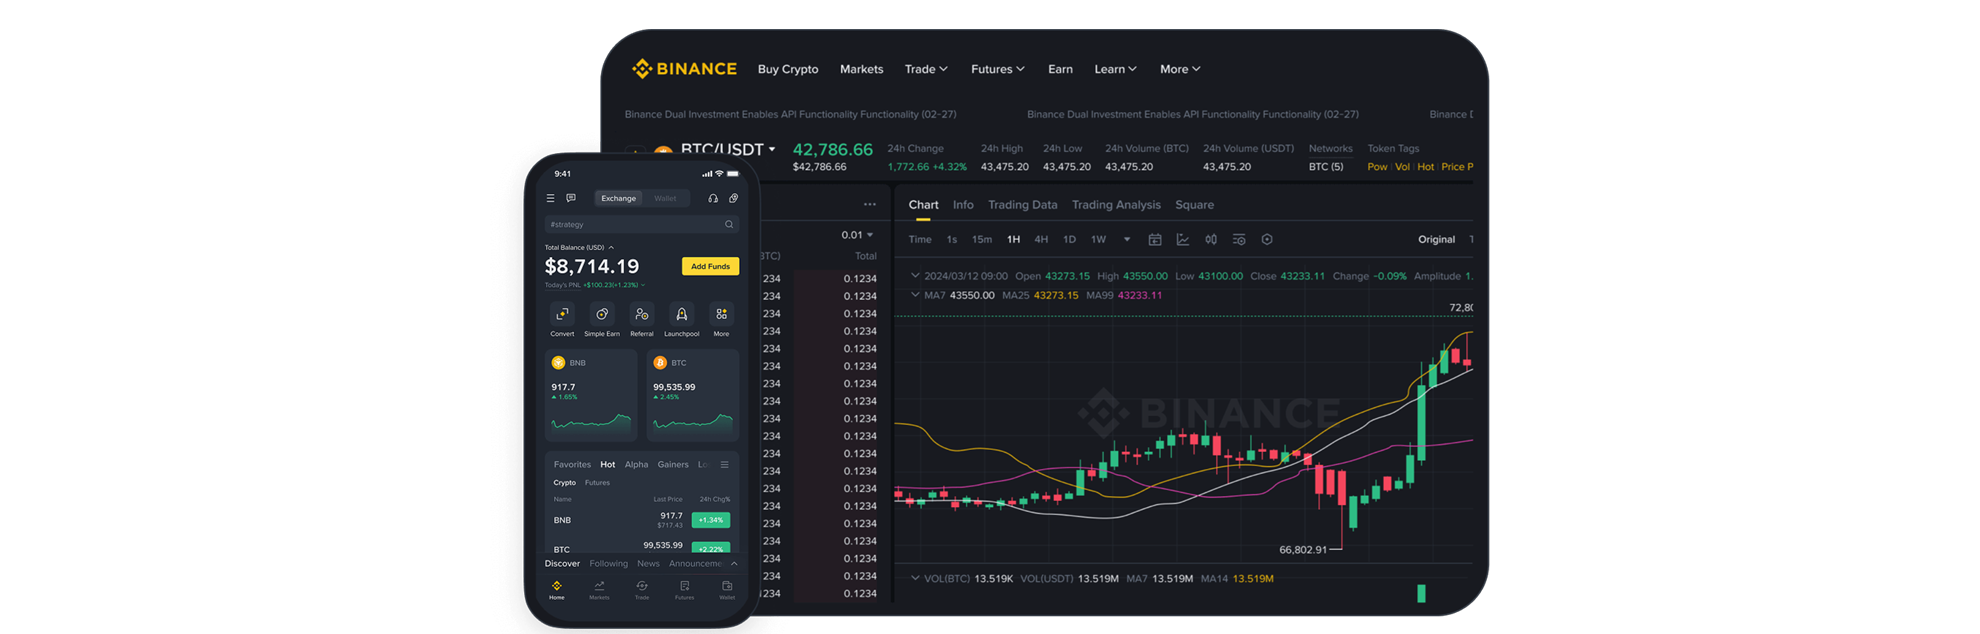Select the Hot tab in the phone market list
This screenshot has width=1980, height=634.
607,465
